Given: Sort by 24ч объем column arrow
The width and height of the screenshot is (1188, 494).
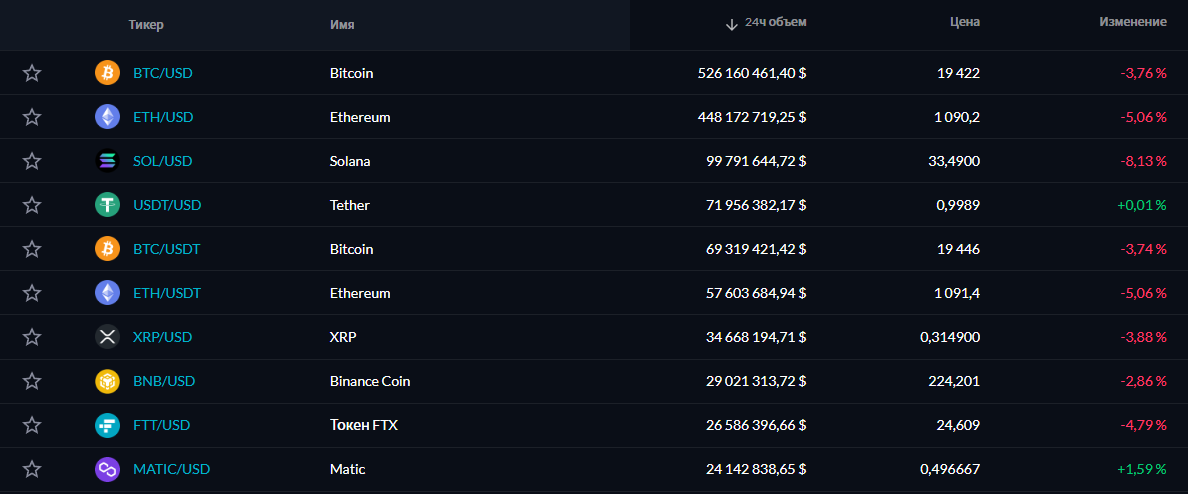Looking at the screenshot, I should tap(732, 23).
